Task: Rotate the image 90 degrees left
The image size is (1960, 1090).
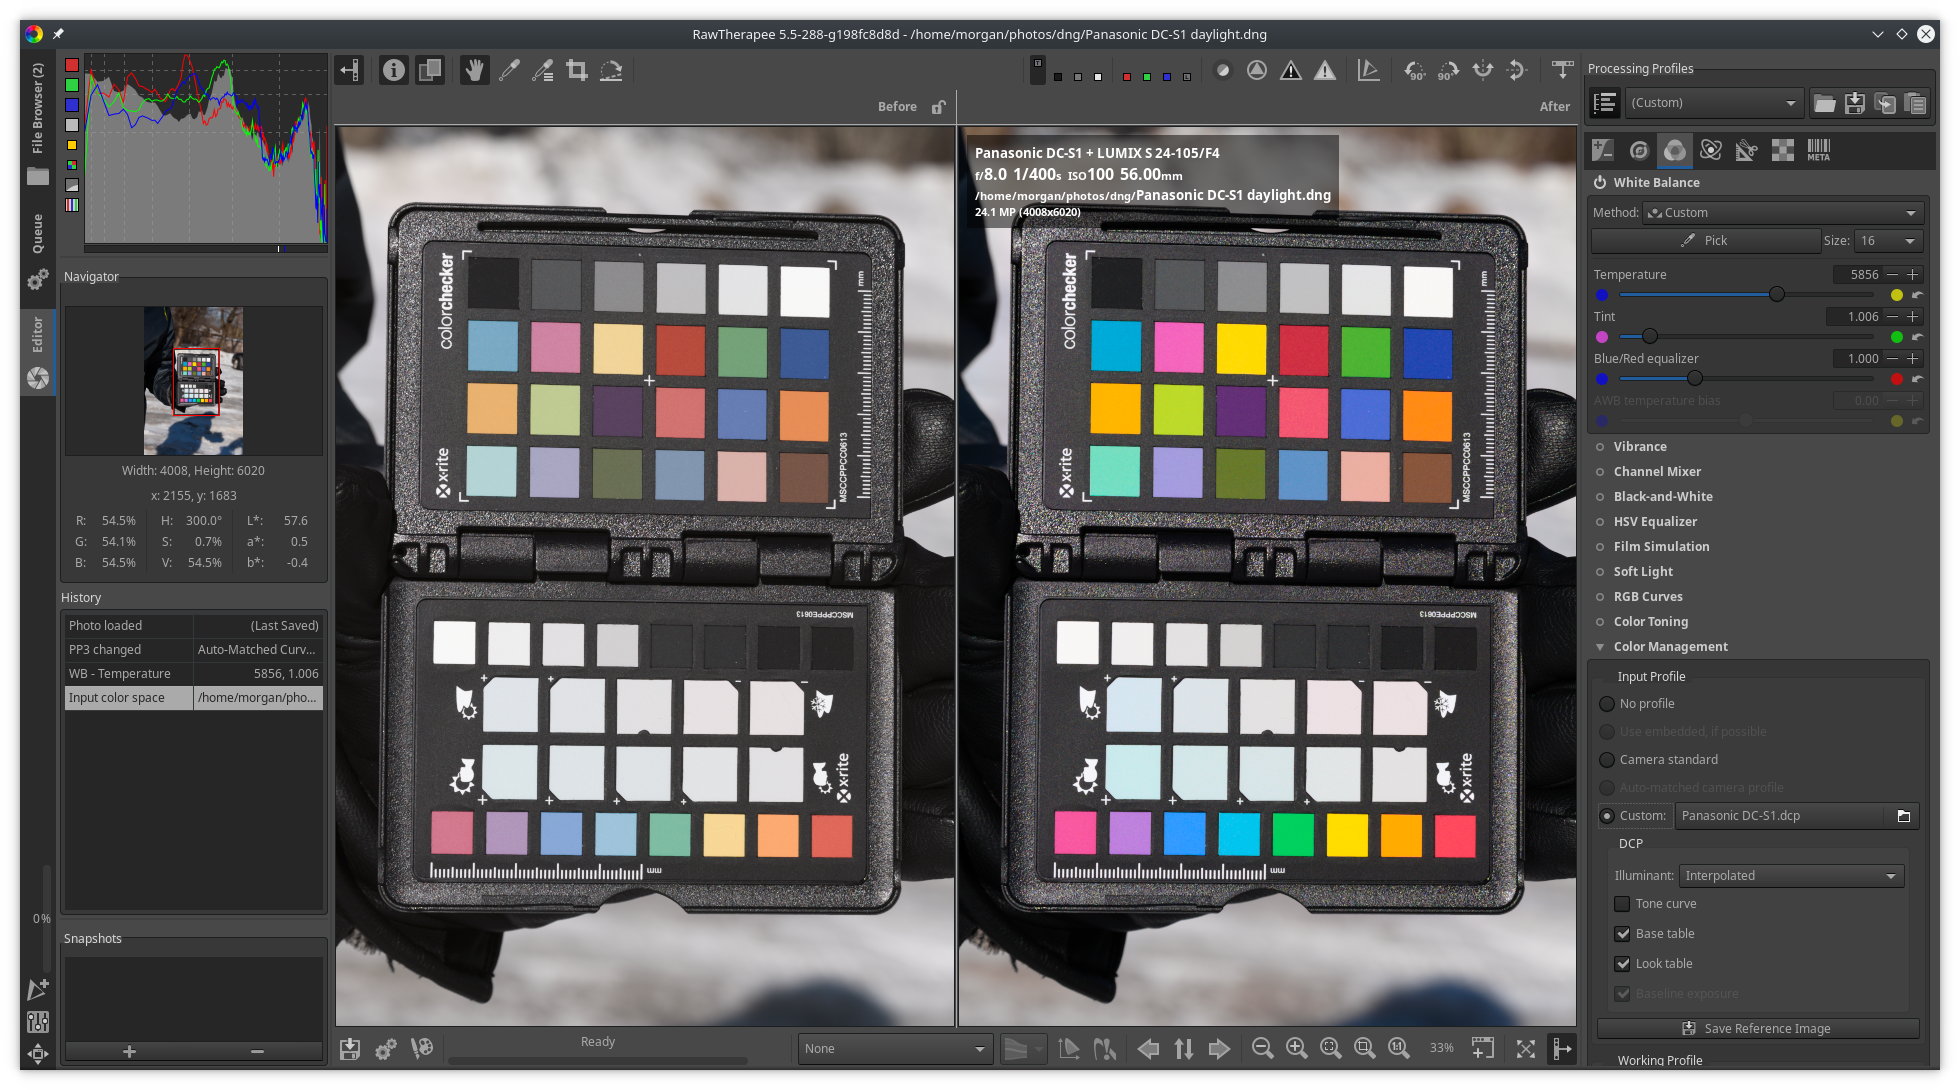Action: [x=1415, y=70]
